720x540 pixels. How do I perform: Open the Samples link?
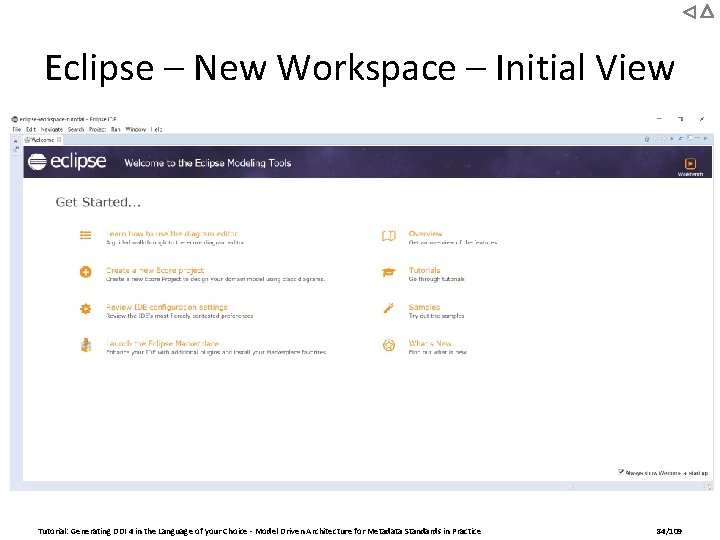(424, 307)
